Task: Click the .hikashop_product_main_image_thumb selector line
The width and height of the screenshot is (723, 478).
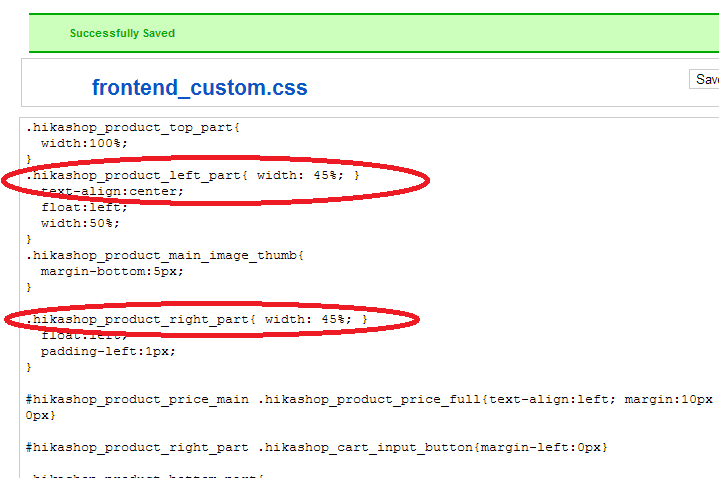Action: [165, 255]
